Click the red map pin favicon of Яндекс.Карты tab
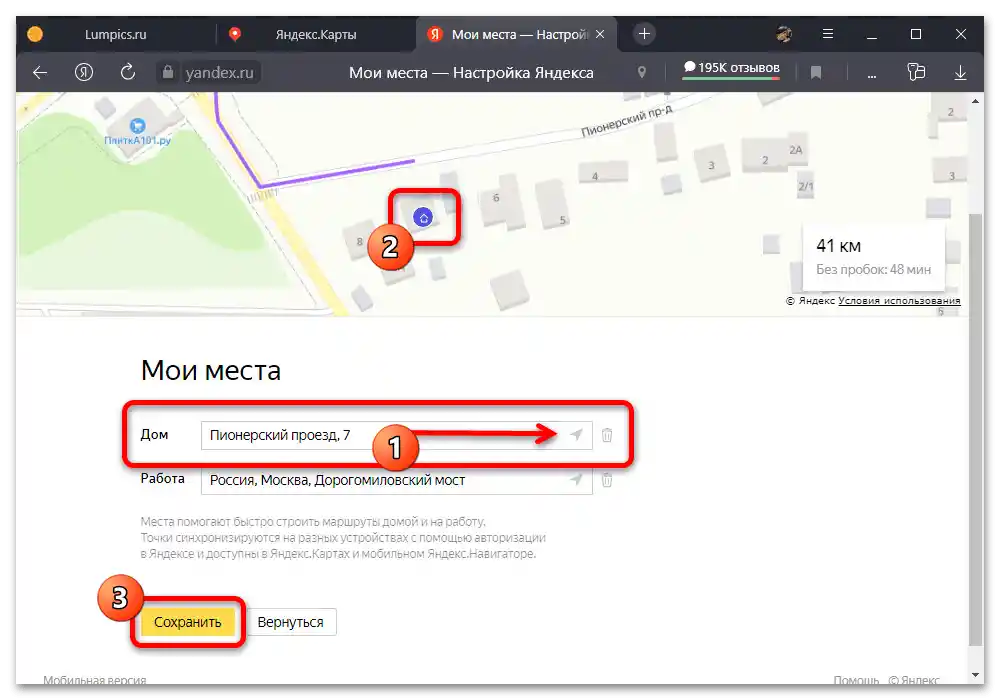This screenshot has width=1000, height=700. click(235, 34)
